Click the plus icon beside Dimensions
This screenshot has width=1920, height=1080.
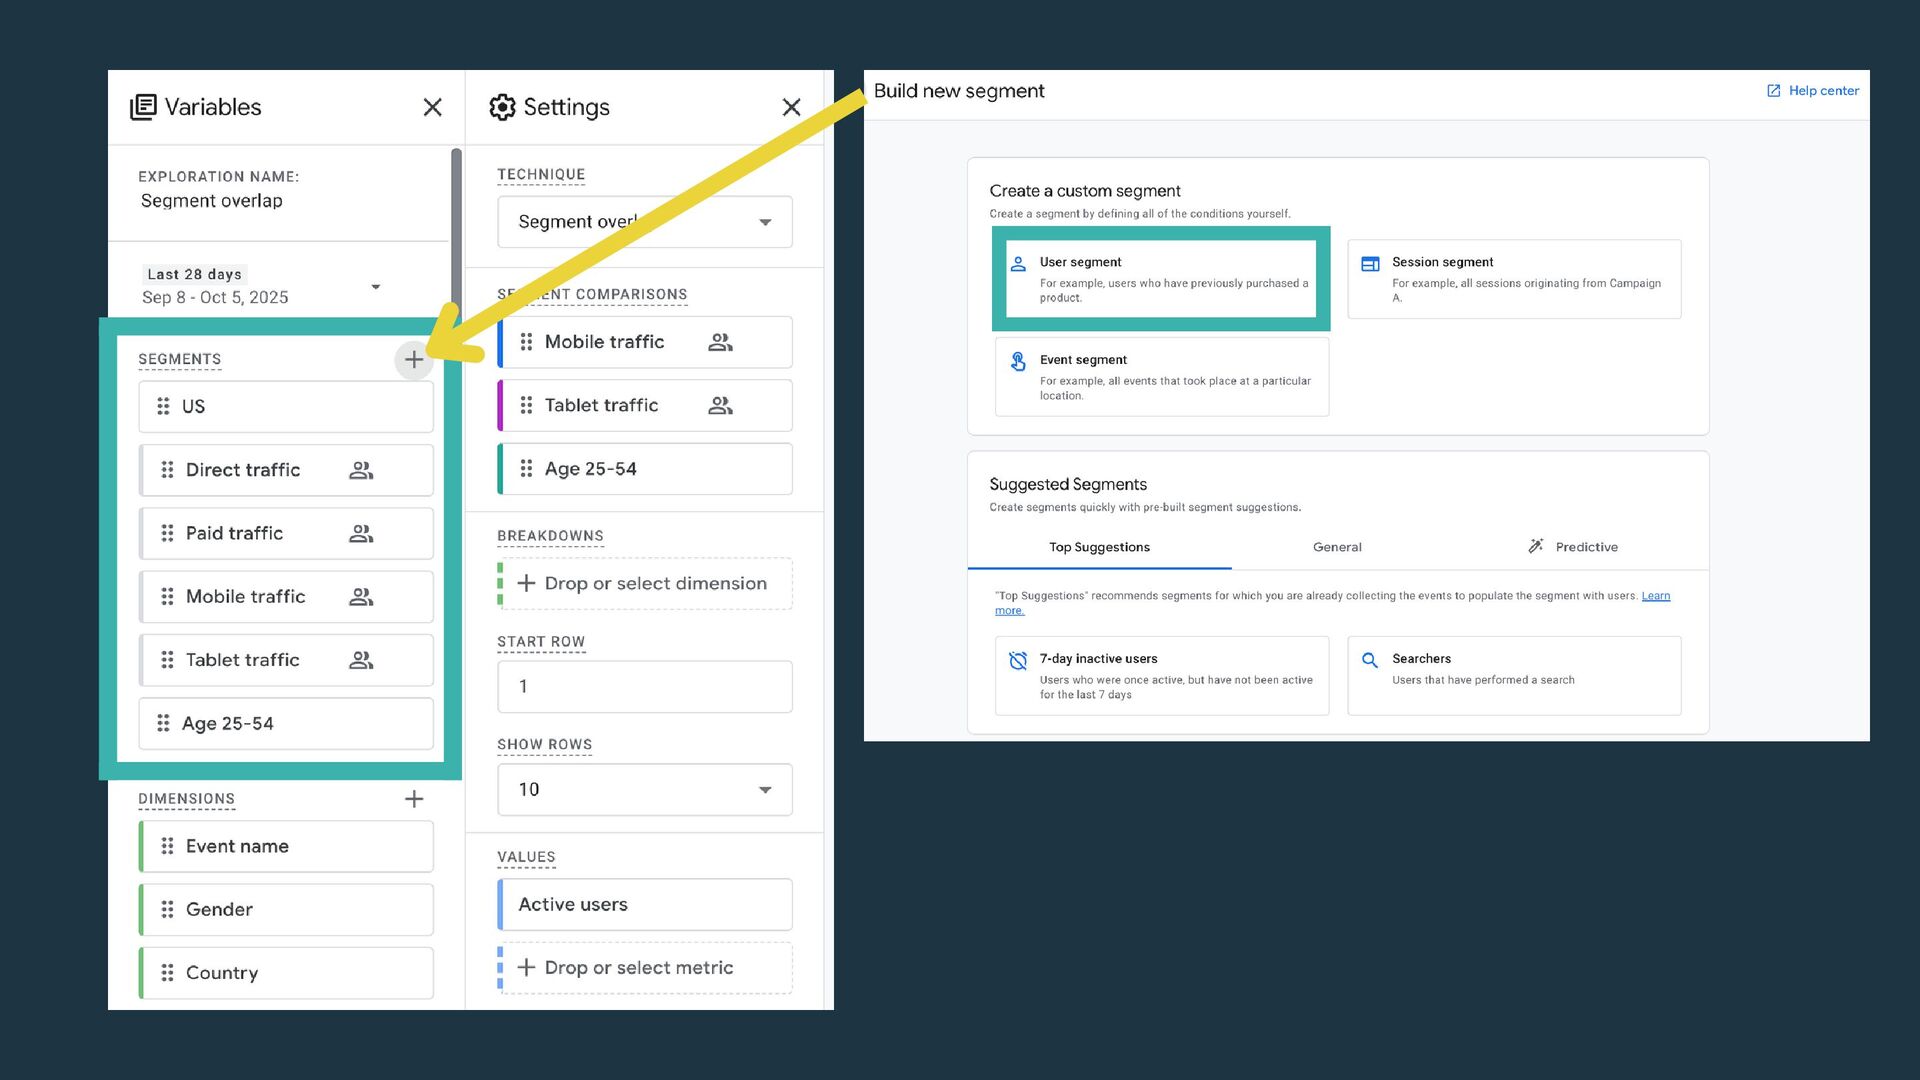pos(413,799)
